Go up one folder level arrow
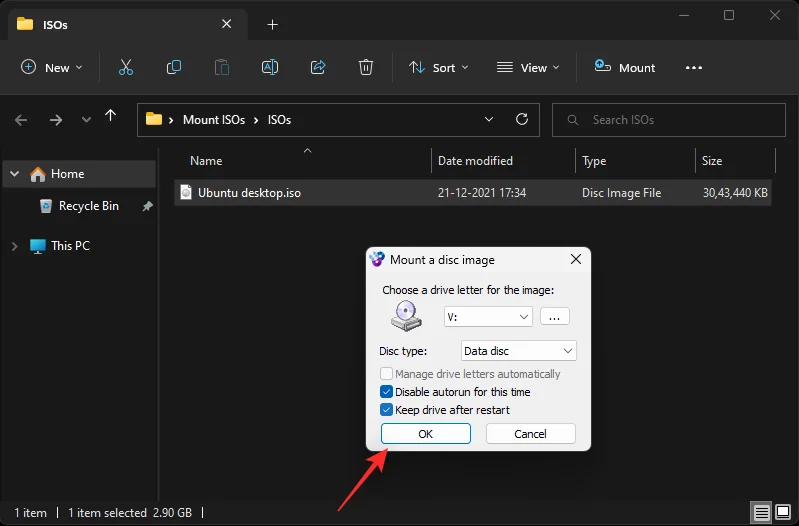Screen dimensions: 799x526 pos(111,117)
